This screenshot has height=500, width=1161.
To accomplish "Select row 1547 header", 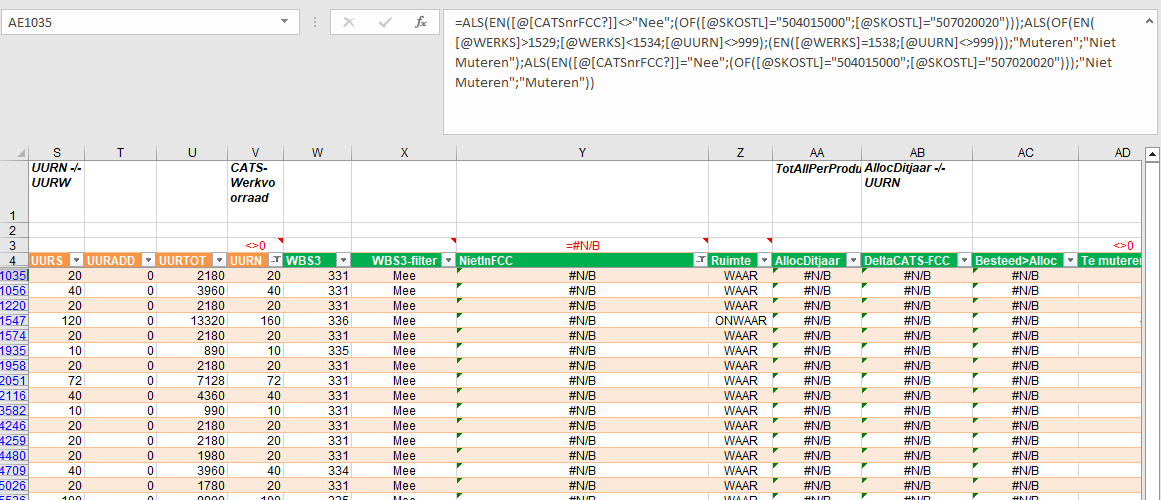I will [14, 321].
